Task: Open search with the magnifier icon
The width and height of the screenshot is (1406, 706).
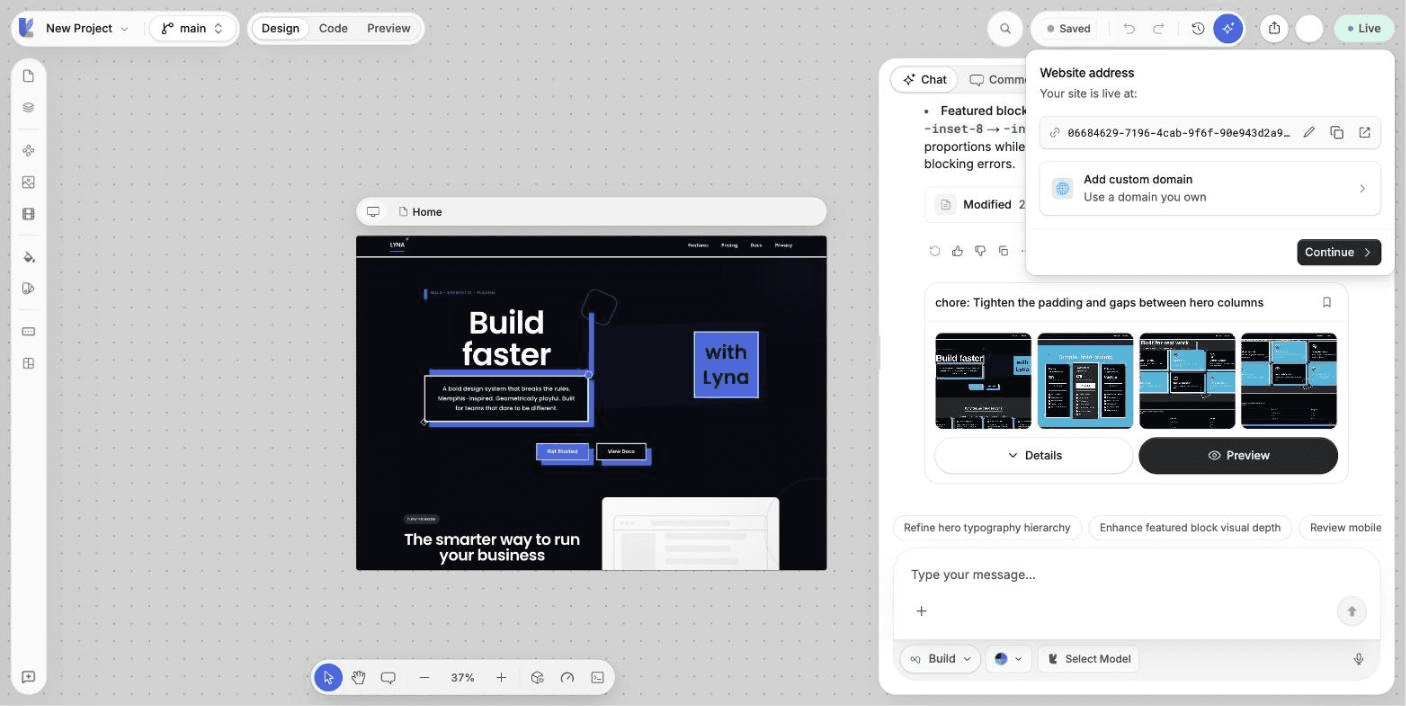Action: 1005,29
